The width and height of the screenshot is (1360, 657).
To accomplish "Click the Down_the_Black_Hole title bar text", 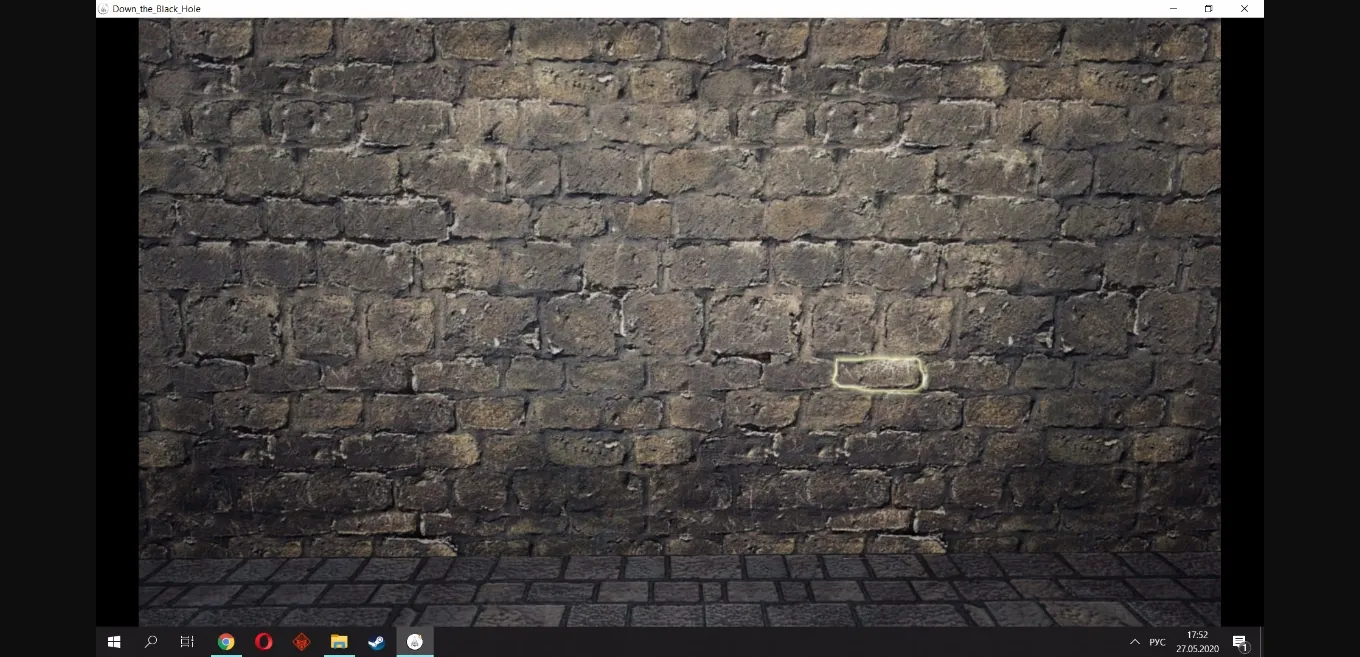I will [156, 9].
